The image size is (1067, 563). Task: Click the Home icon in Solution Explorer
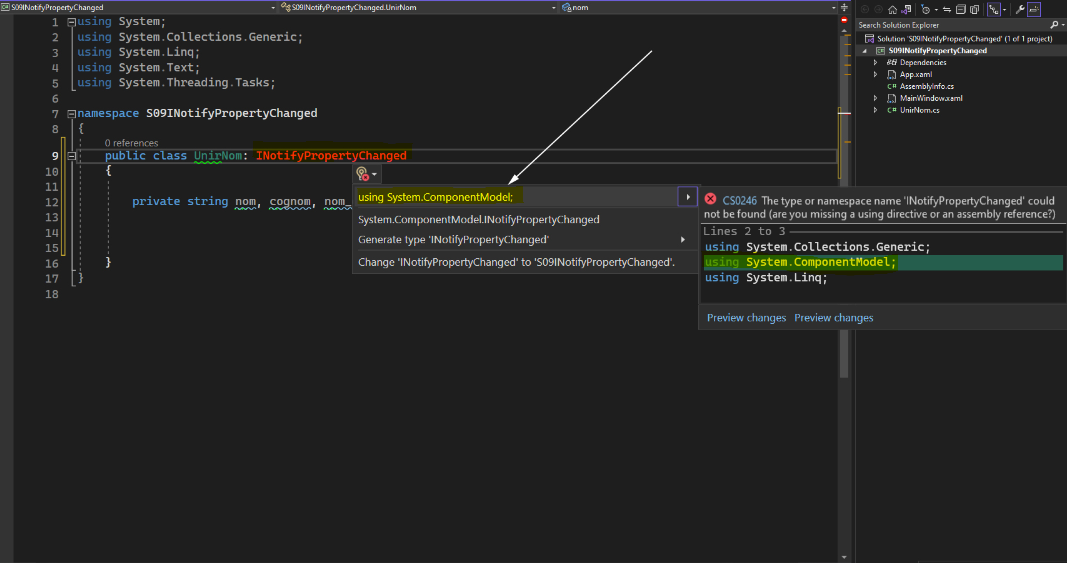pos(892,9)
